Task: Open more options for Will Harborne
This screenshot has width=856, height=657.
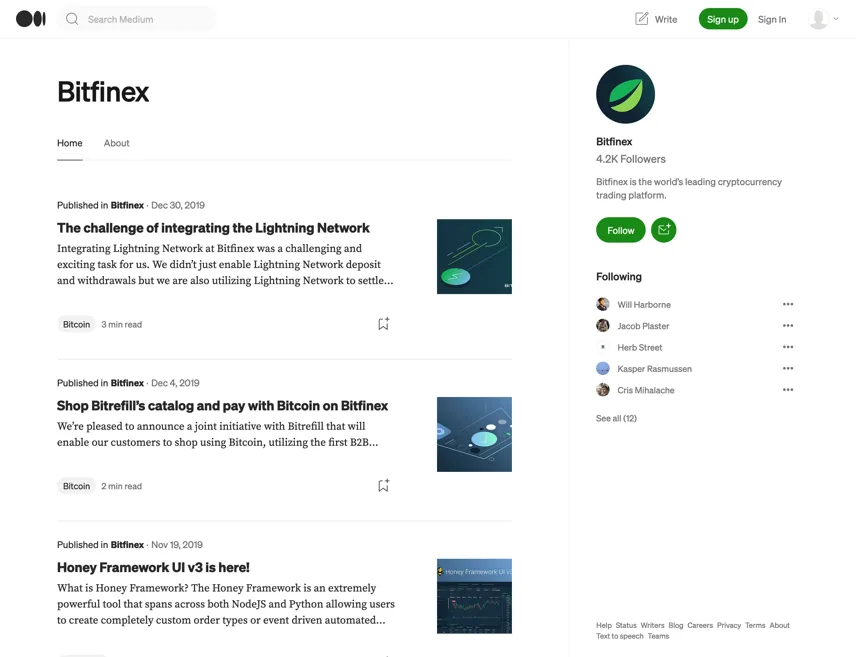Action: [788, 304]
